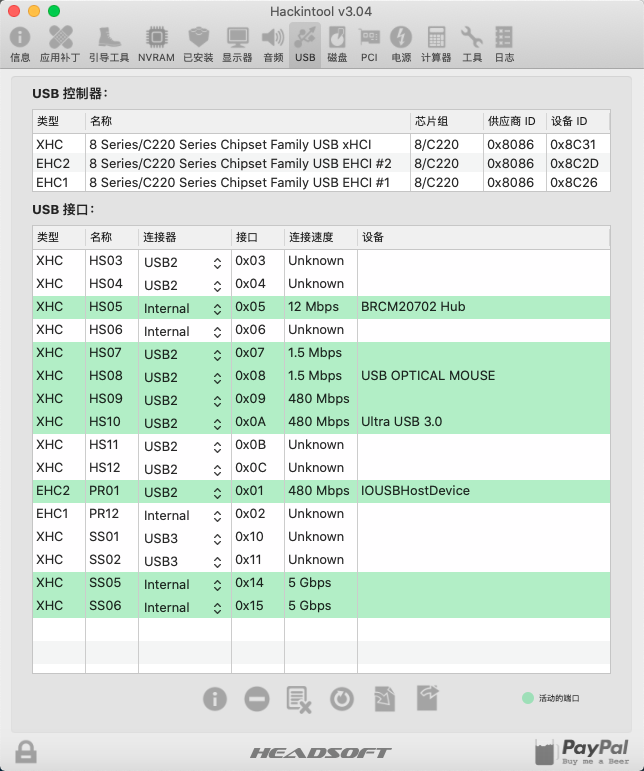Viewport: 644px width, 771px height.
Task: Select the SS02 port name cell
Action: tap(112, 560)
